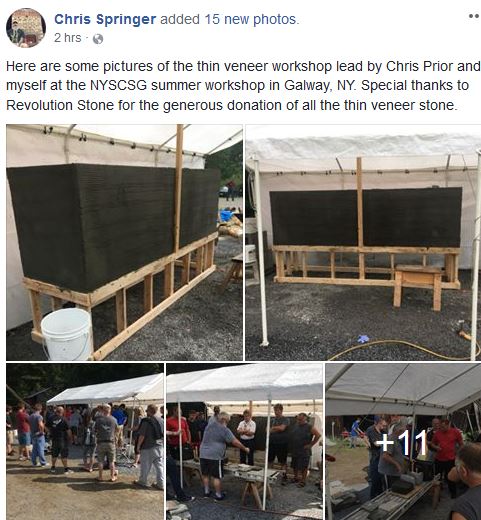Click the white bucket in the first photo
The width and height of the screenshot is (481, 520).
pos(67,333)
